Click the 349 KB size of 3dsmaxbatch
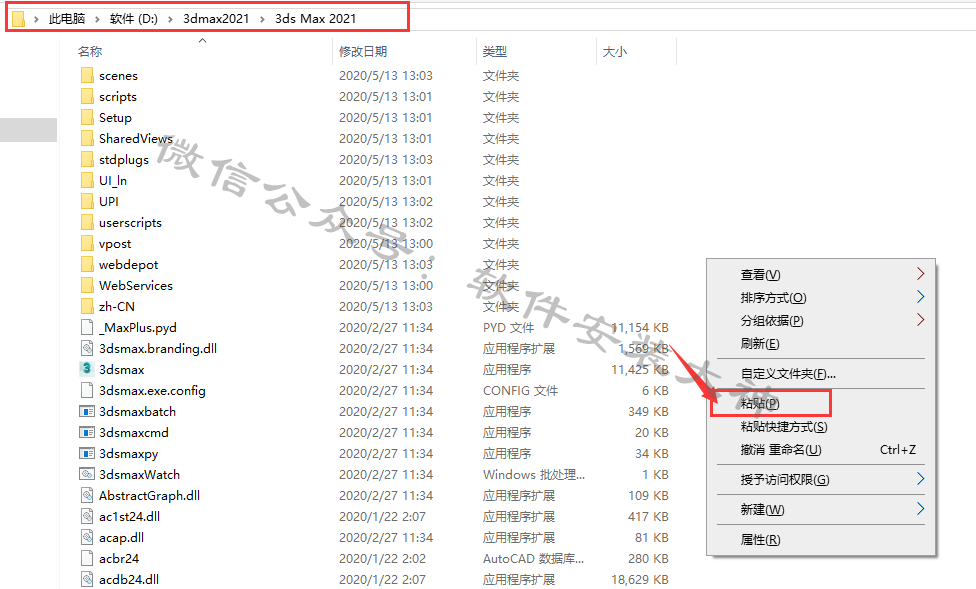The image size is (976, 589). point(649,412)
